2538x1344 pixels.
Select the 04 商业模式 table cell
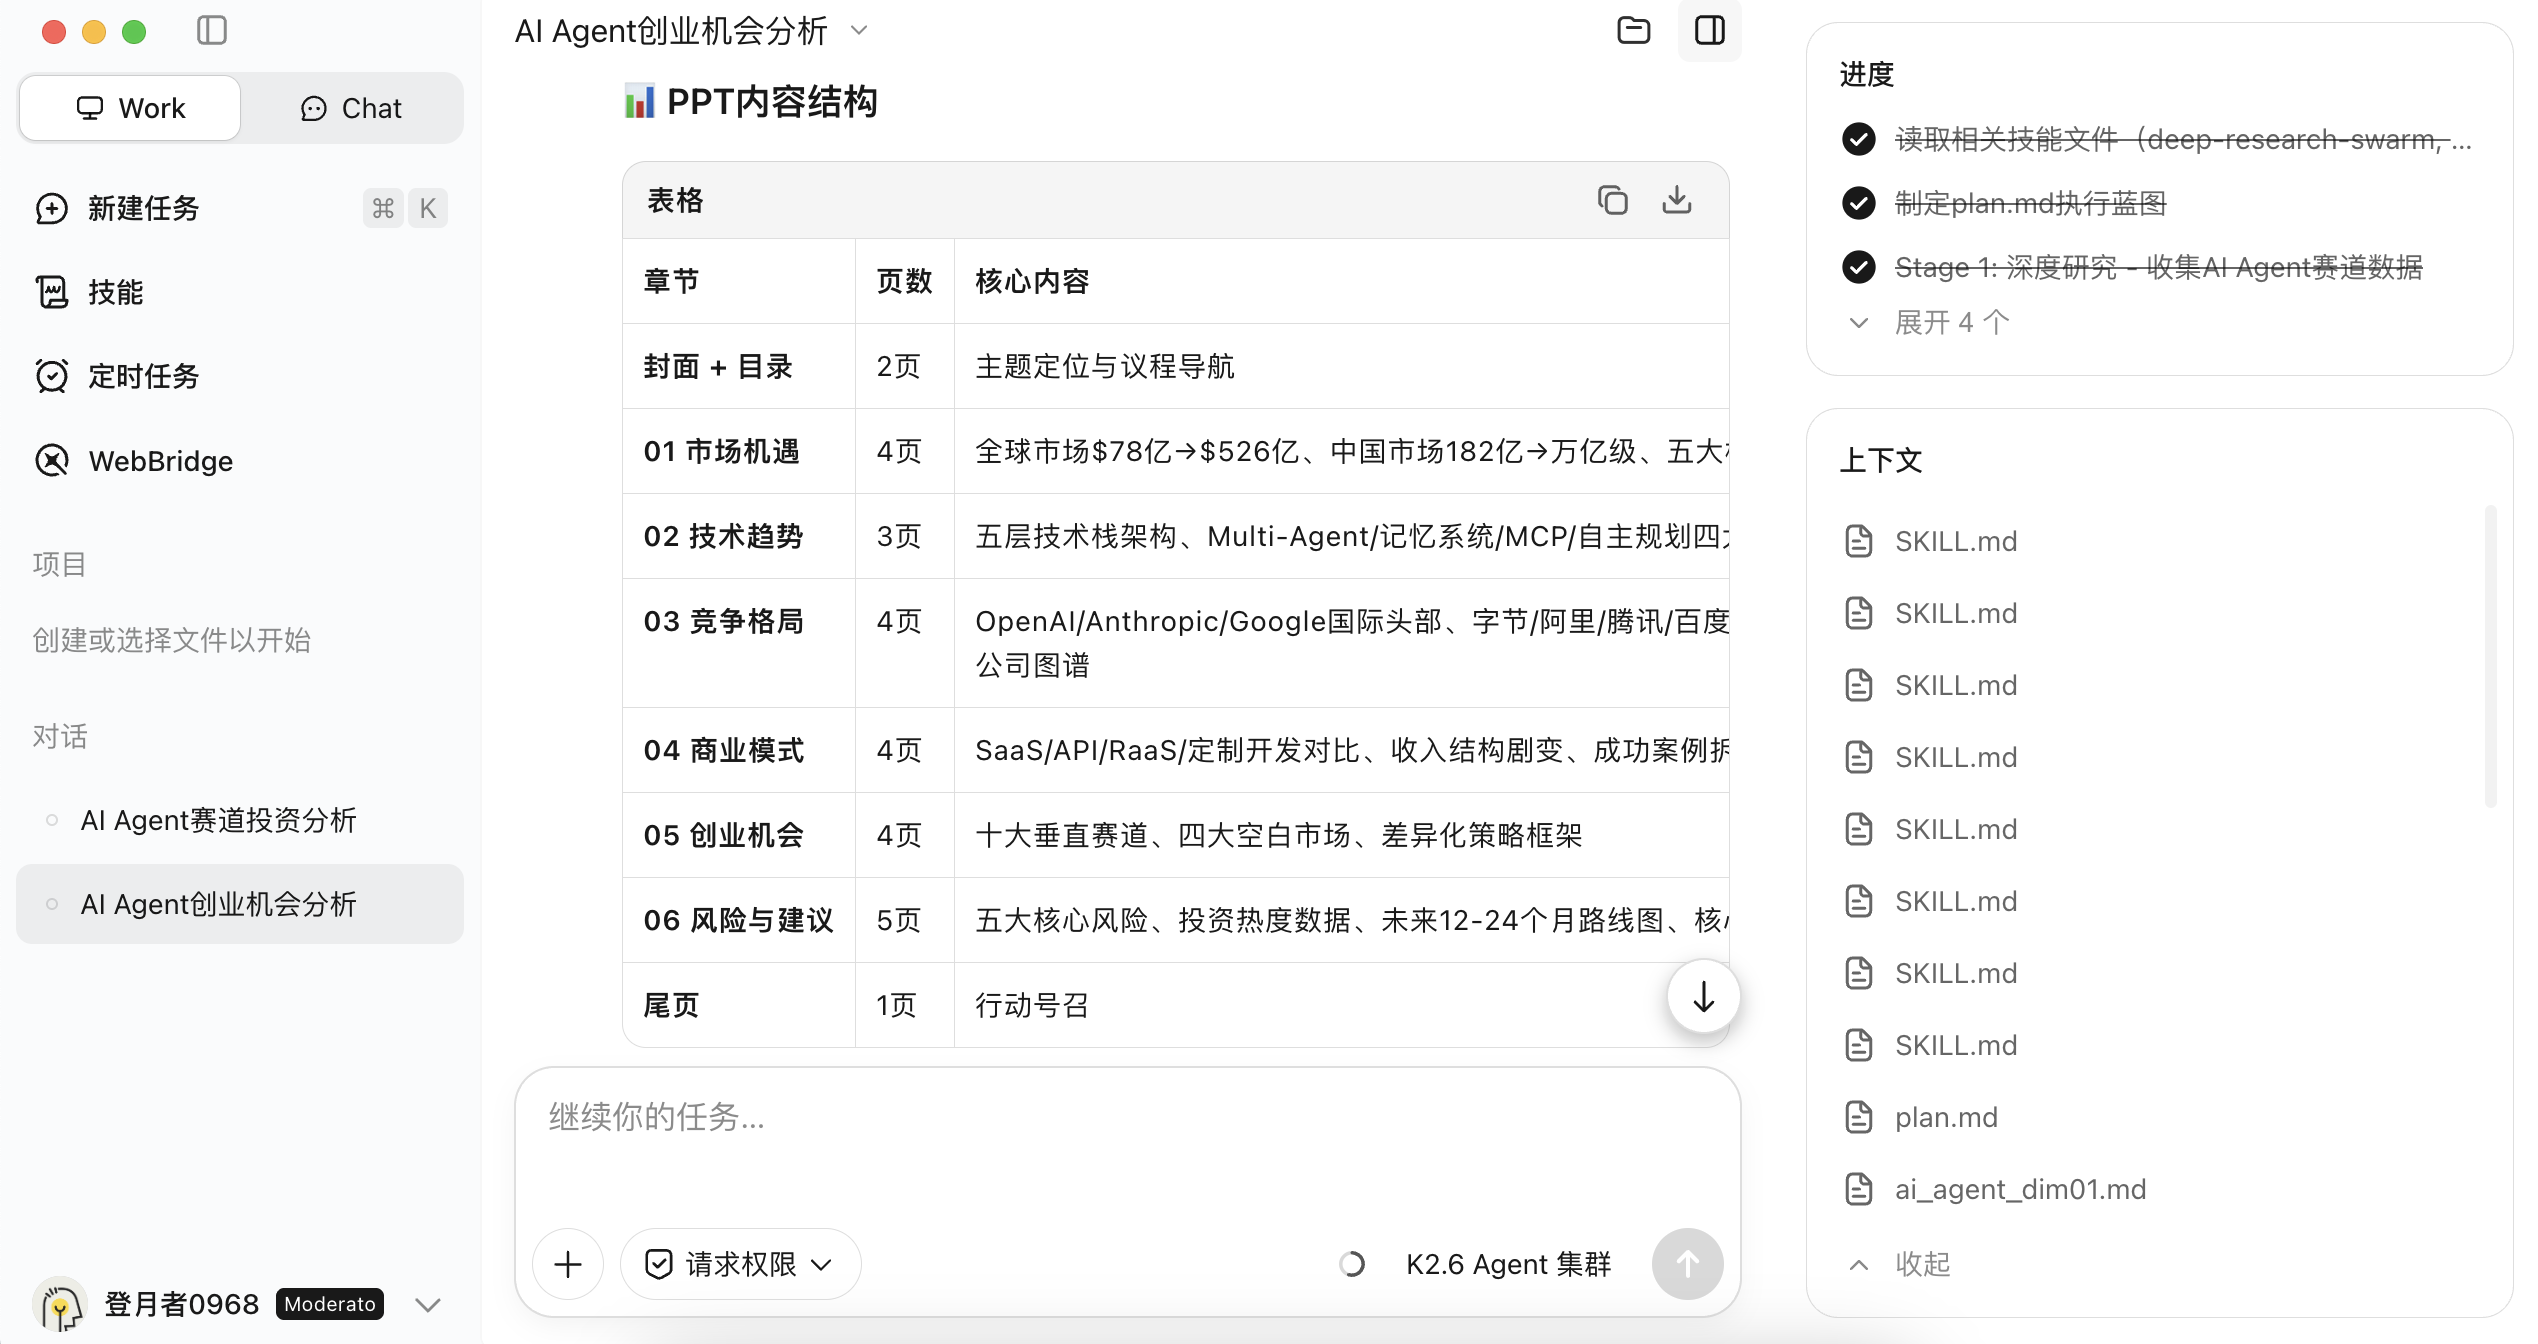coord(739,750)
